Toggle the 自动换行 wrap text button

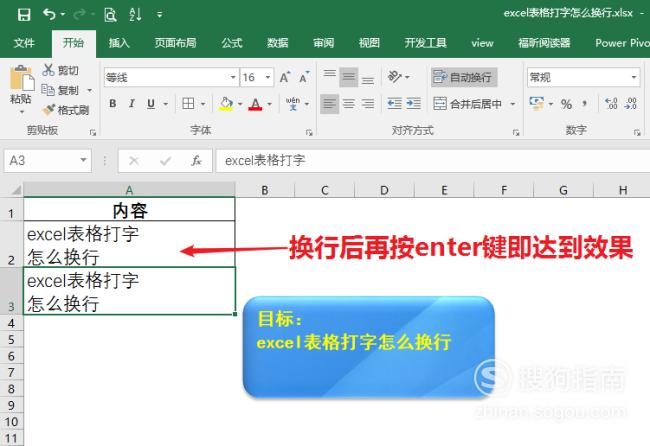point(463,77)
